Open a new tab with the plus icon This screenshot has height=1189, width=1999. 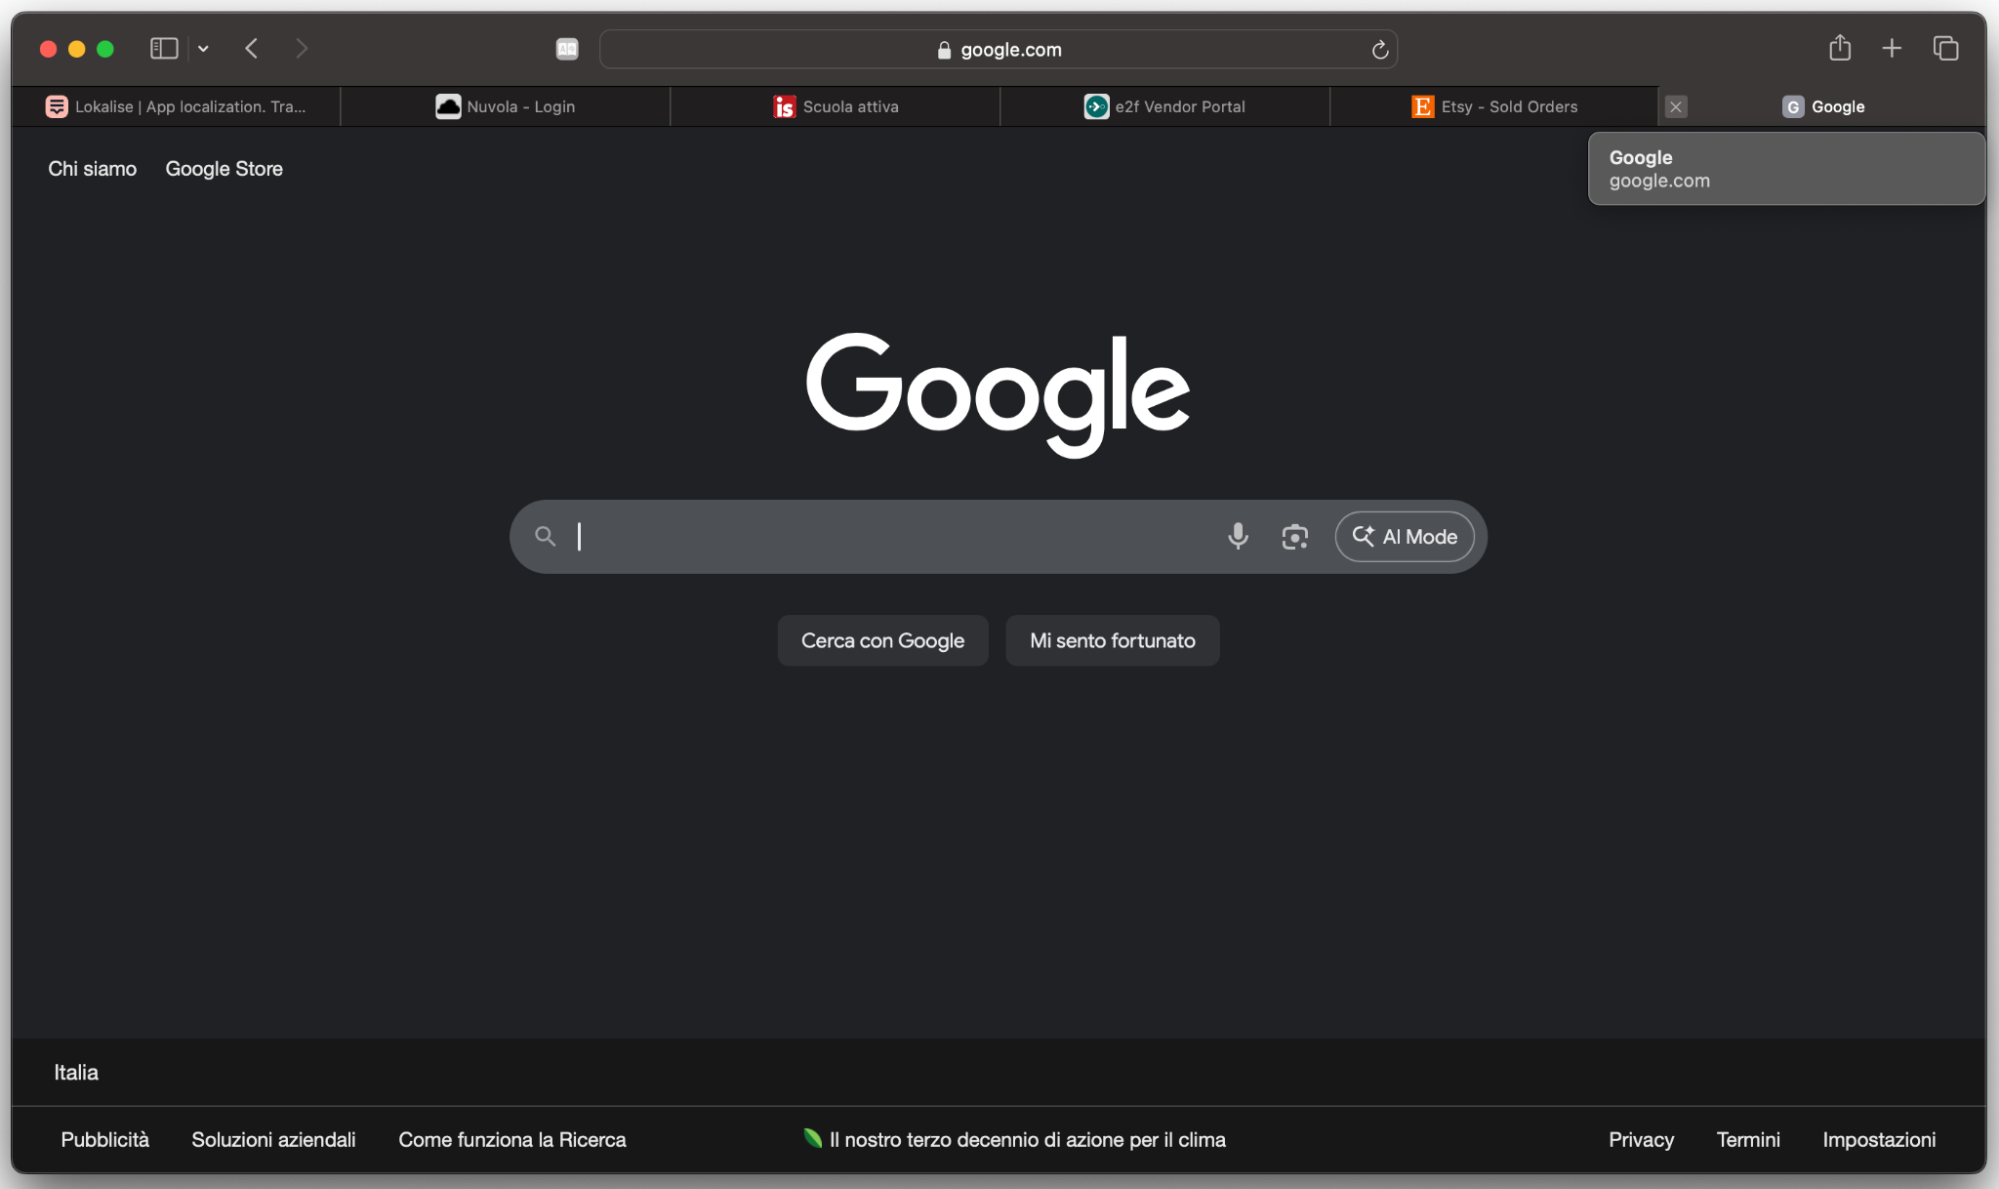pyautogui.click(x=1892, y=48)
